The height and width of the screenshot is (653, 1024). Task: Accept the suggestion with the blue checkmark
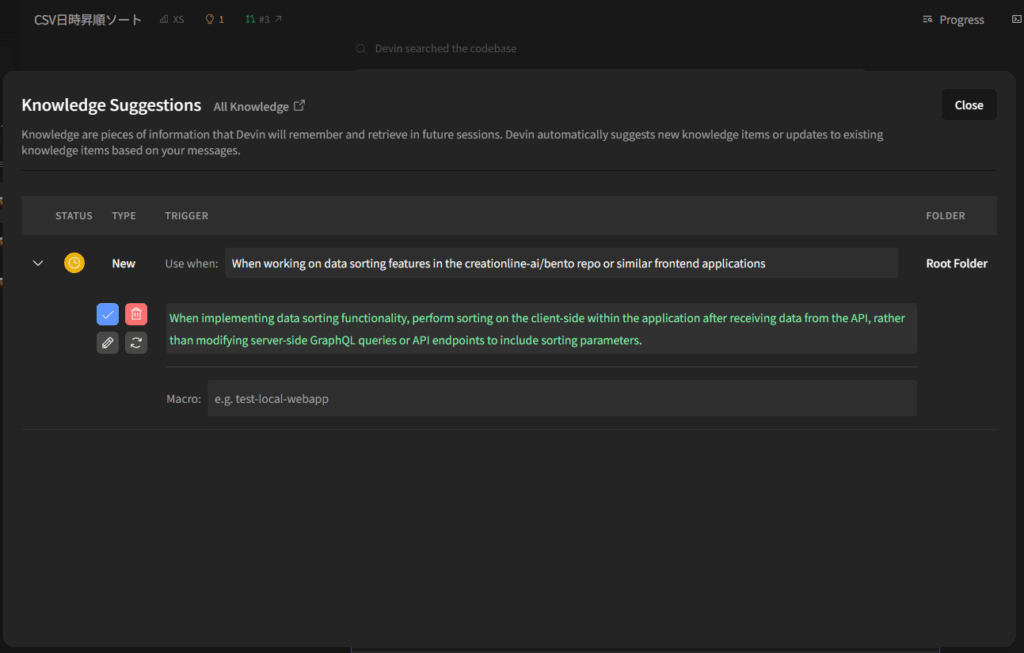pos(108,314)
